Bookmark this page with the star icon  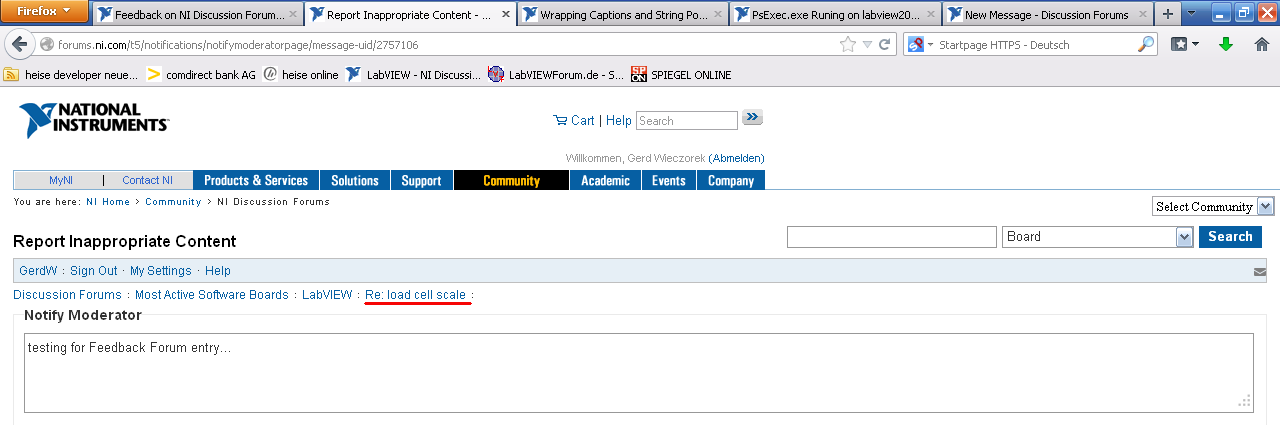pos(848,45)
